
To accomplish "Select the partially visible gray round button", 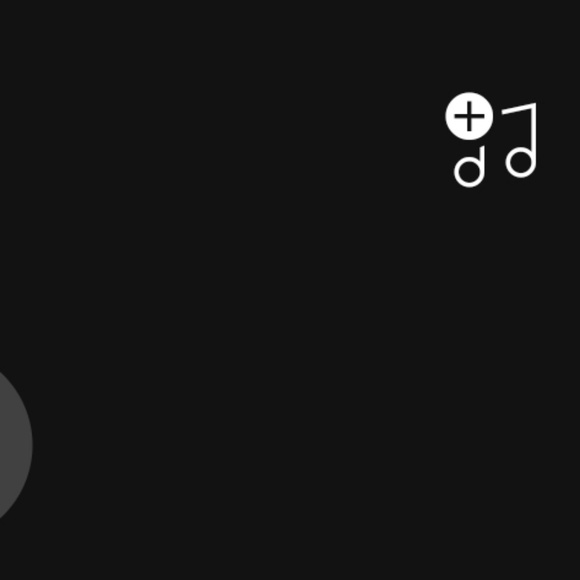I will 15,446.
